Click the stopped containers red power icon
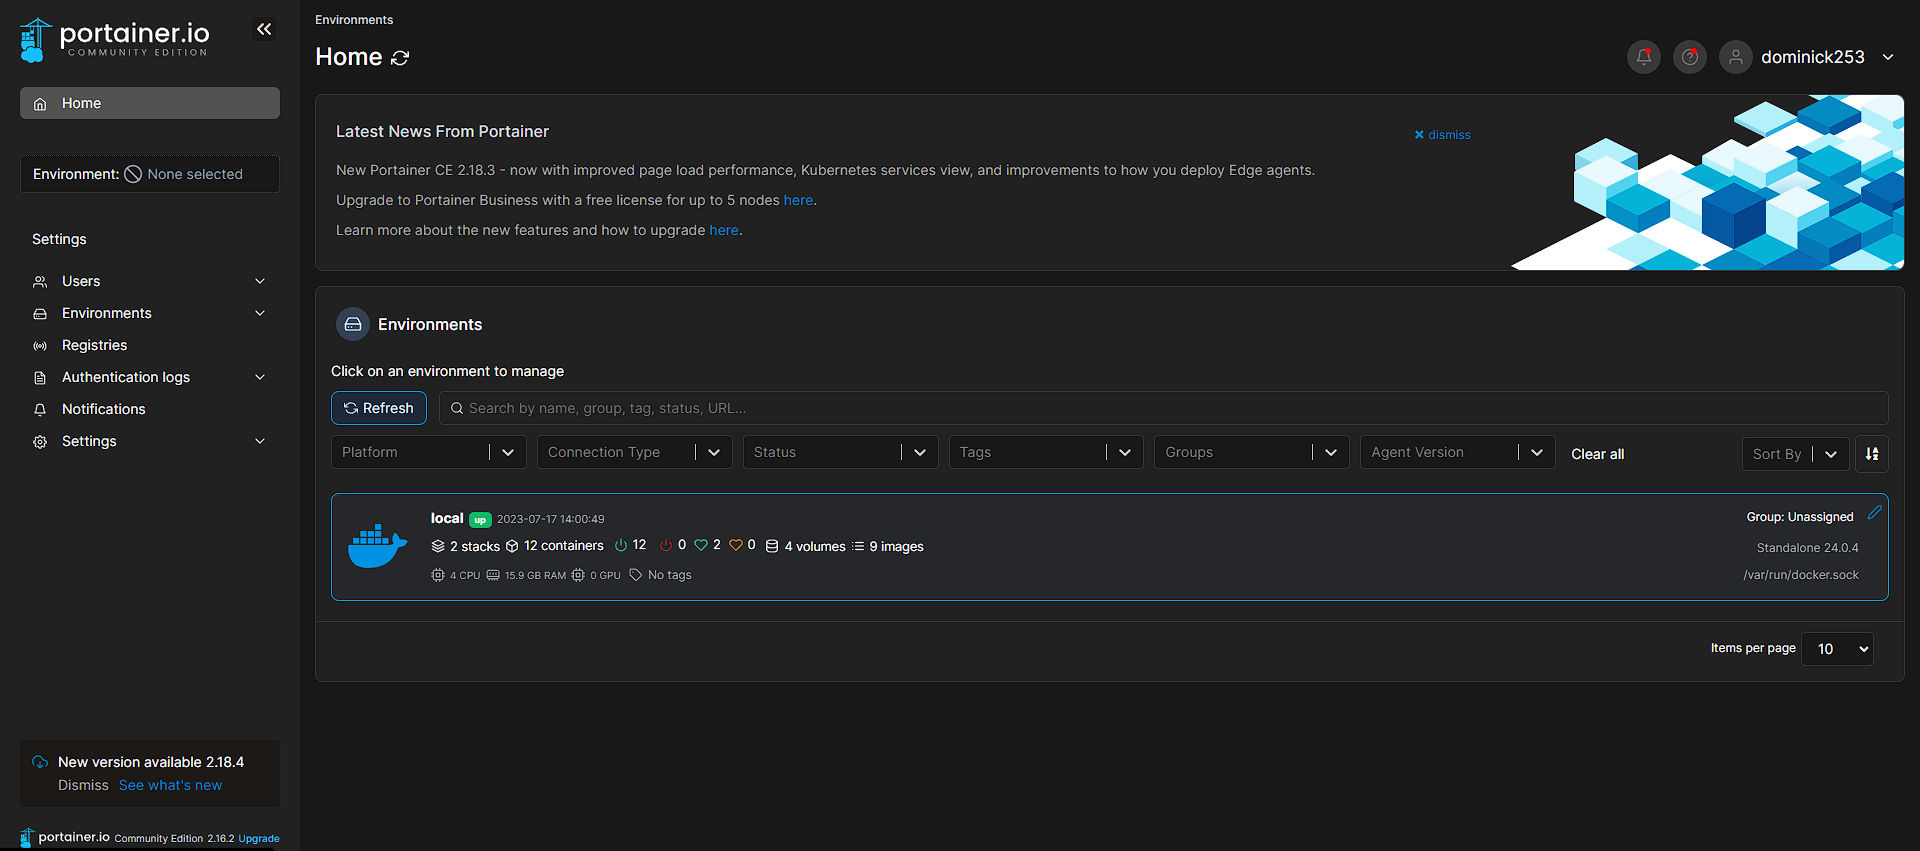Image resolution: width=1920 pixels, height=851 pixels. (666, 545)
